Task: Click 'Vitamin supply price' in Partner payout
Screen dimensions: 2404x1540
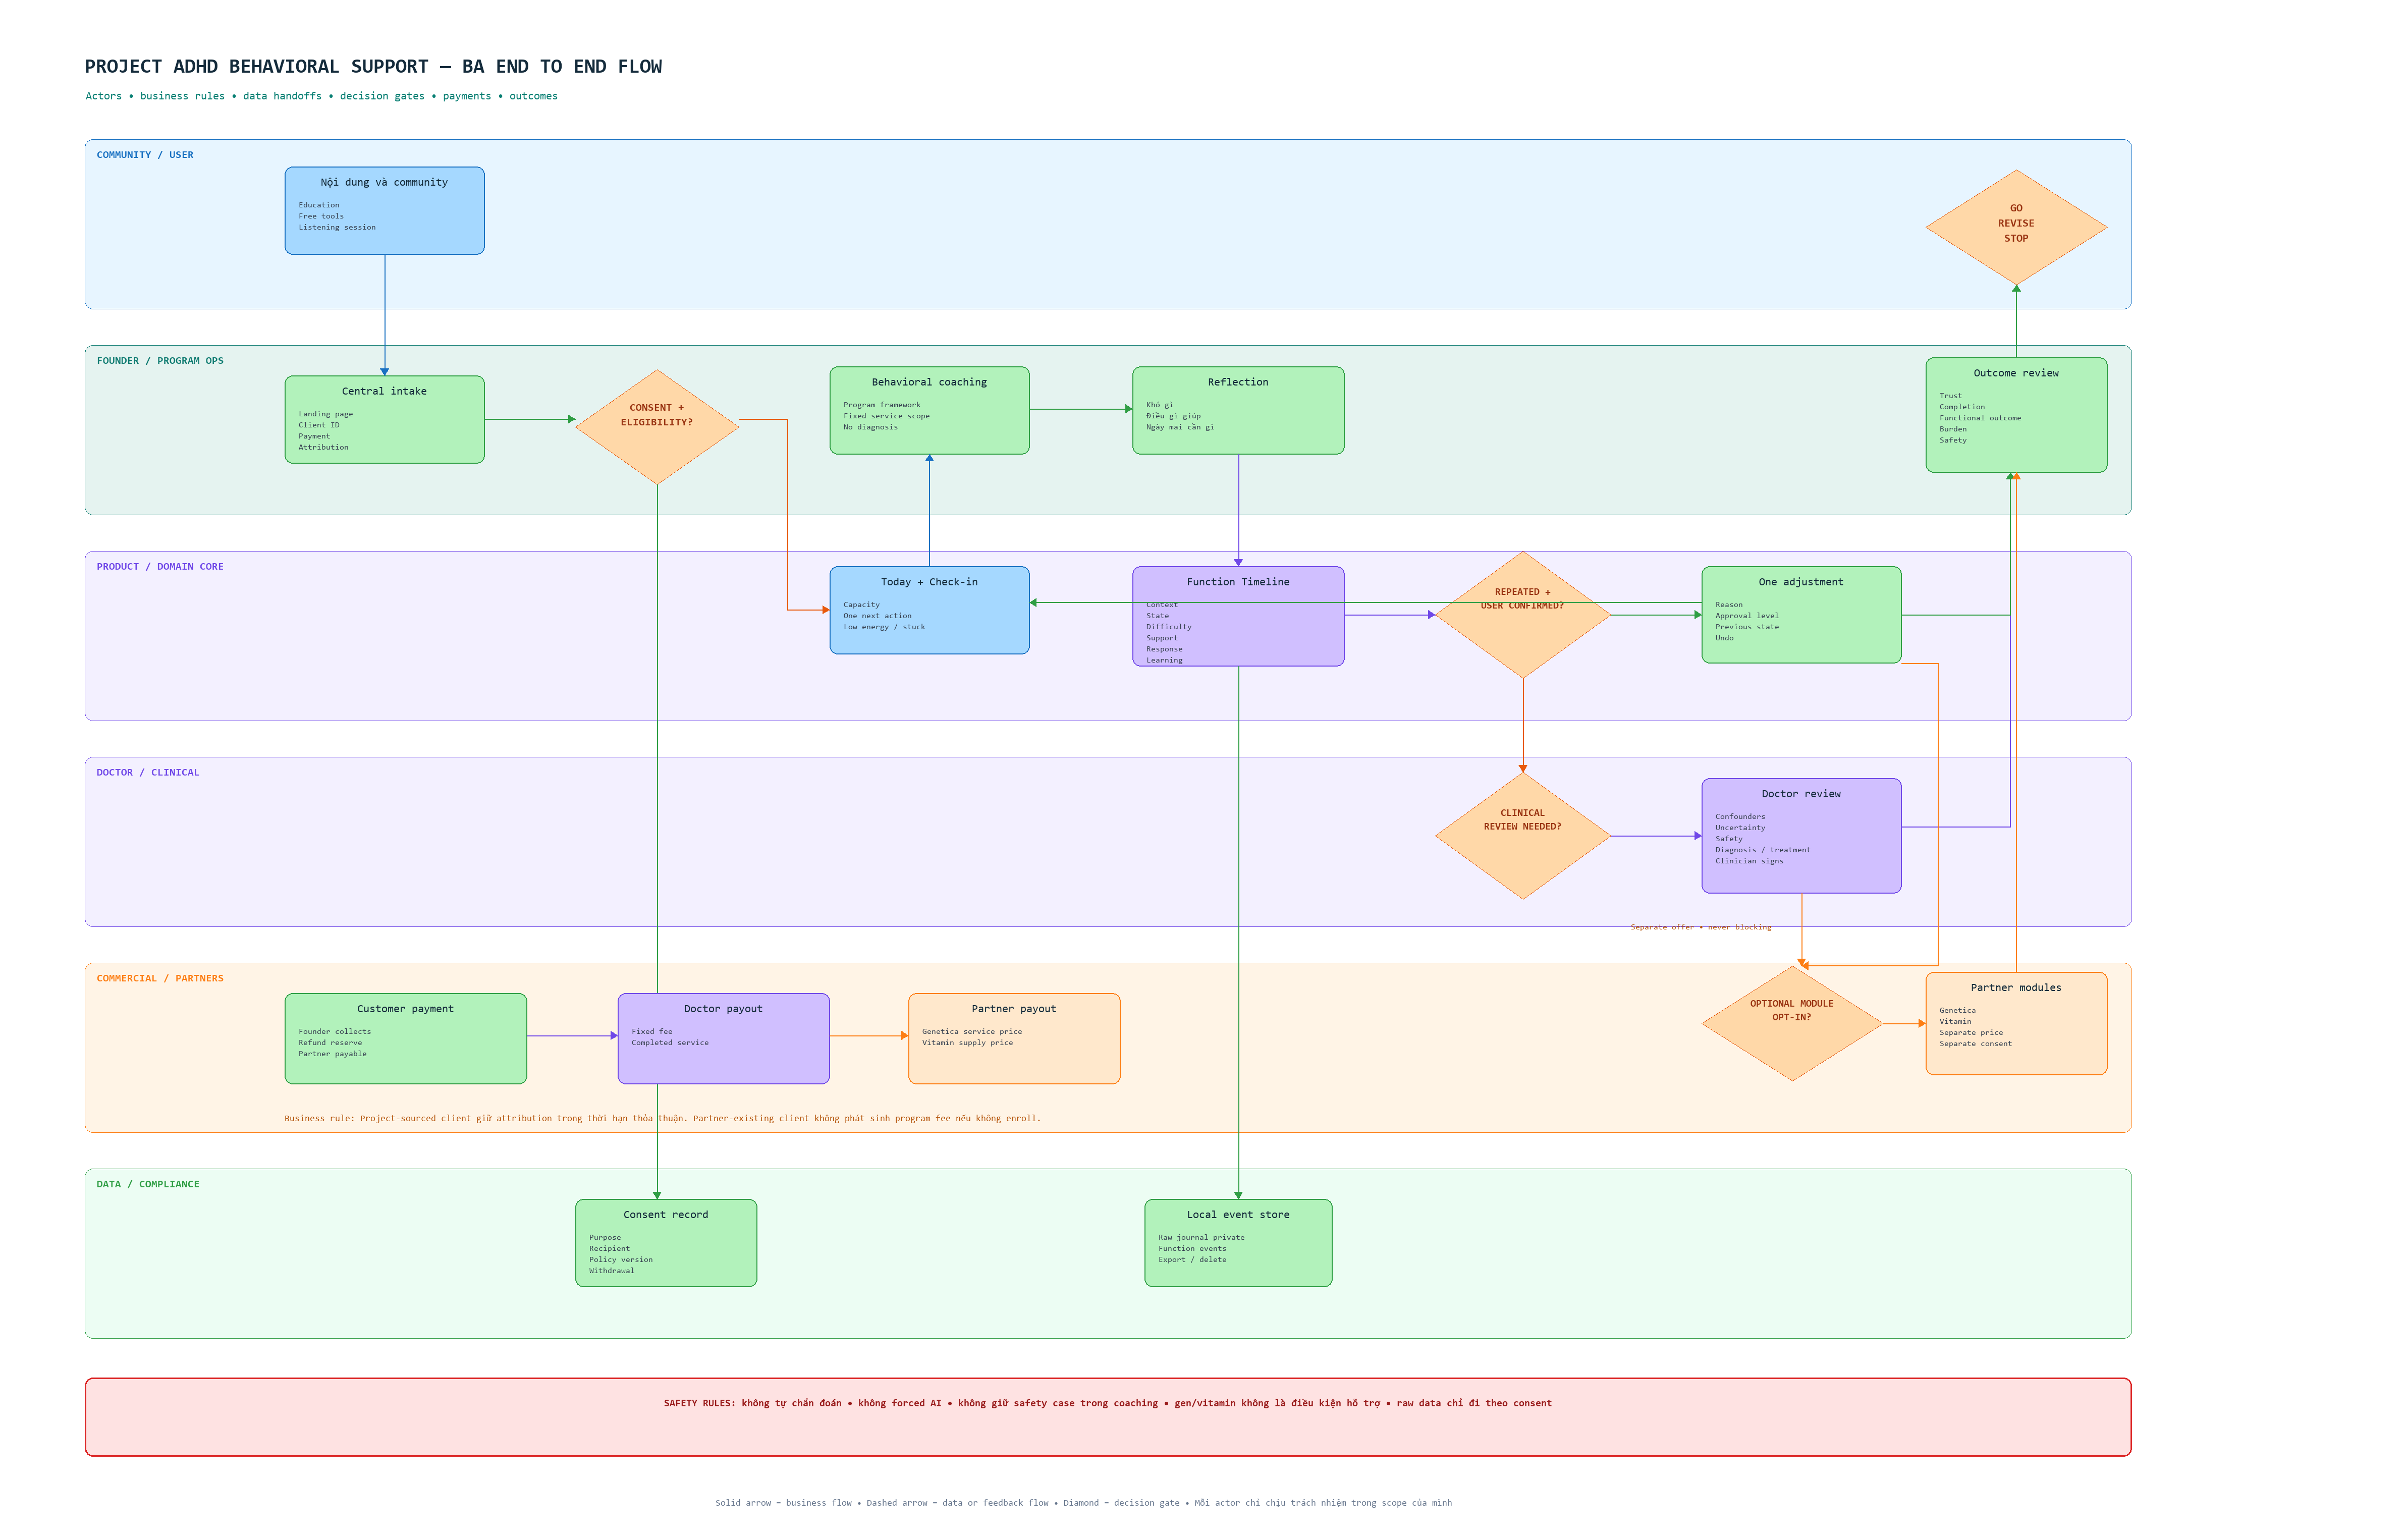Action: coord(967,1043)
